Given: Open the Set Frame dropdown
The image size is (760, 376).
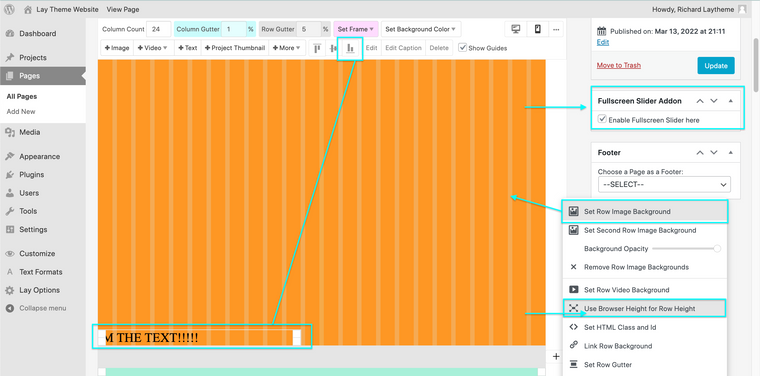Looking at the screenshot, I should point(356,29).
